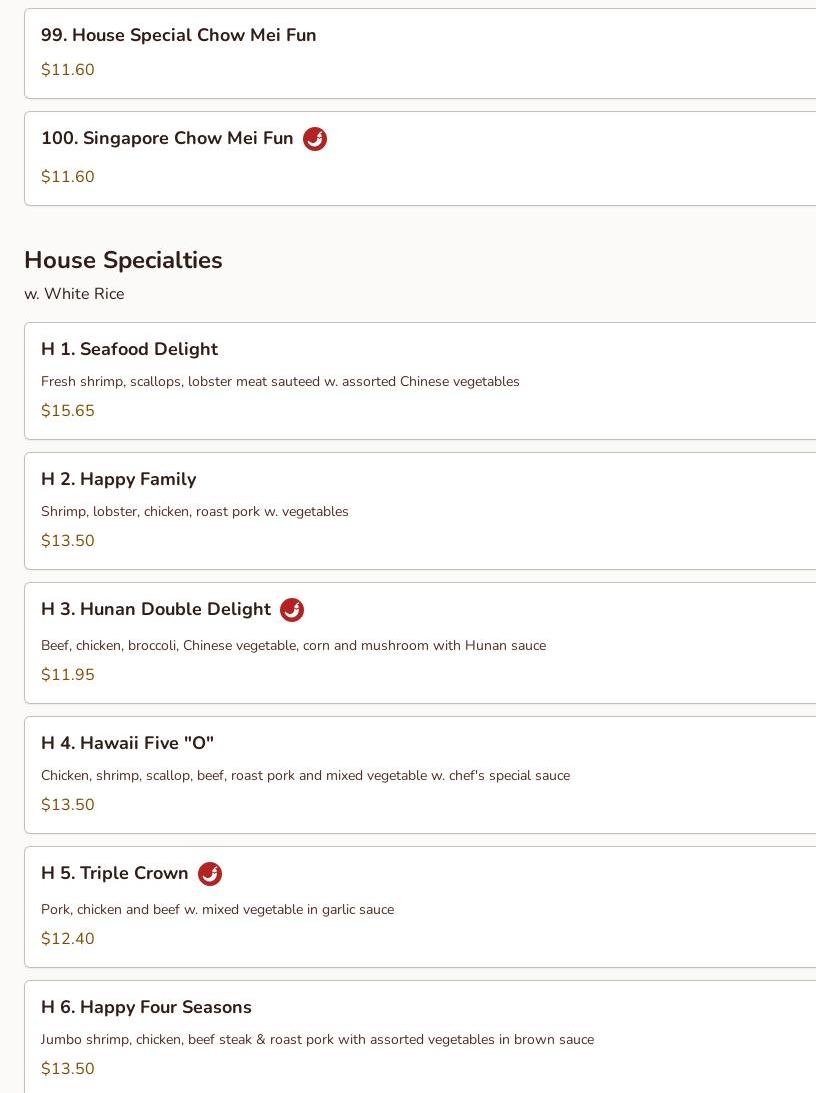Click the "w. White Rice" subtitle
The height and width of the screenshot is (1093, 816).
pos(74,294)
